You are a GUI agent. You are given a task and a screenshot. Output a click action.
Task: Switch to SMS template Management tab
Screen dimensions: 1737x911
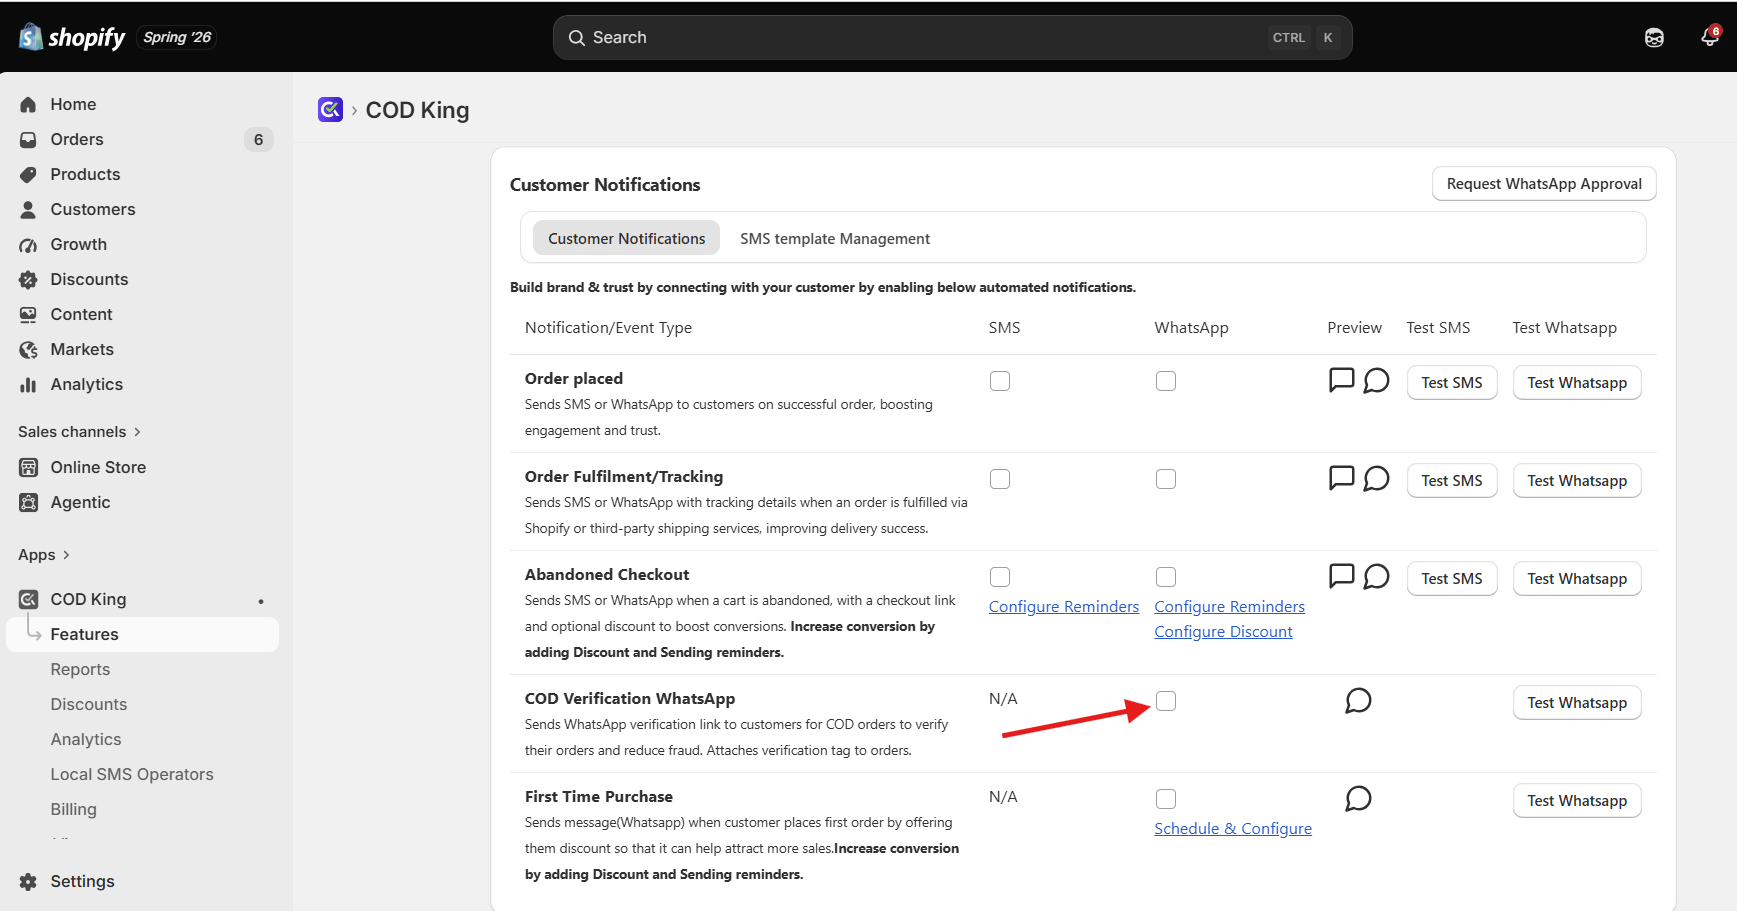tap(835, 238)
